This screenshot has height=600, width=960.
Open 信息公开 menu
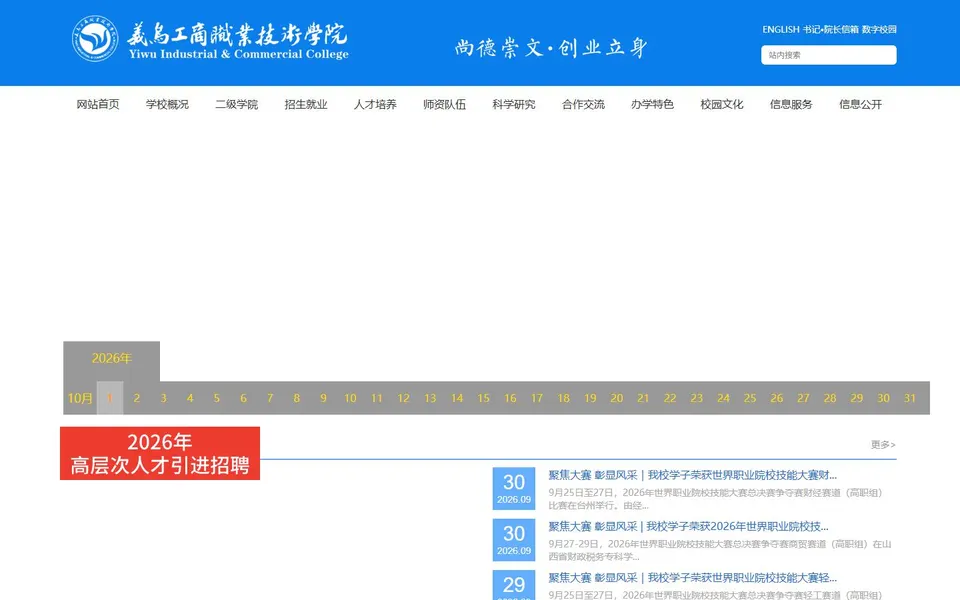[861, 104]
